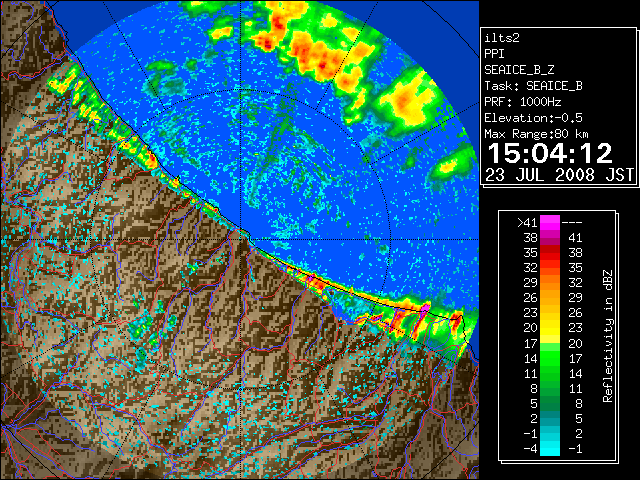Click the 'PRF: 1000Hz' line
Image resolution: width=640 pixels, height=480 pixels.
(522, 102)
